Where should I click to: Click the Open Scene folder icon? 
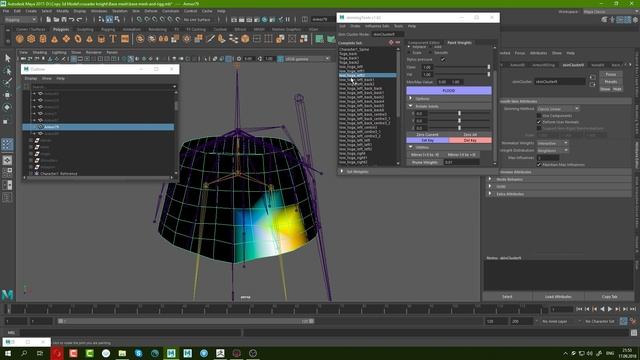click(x=56, y=19)
